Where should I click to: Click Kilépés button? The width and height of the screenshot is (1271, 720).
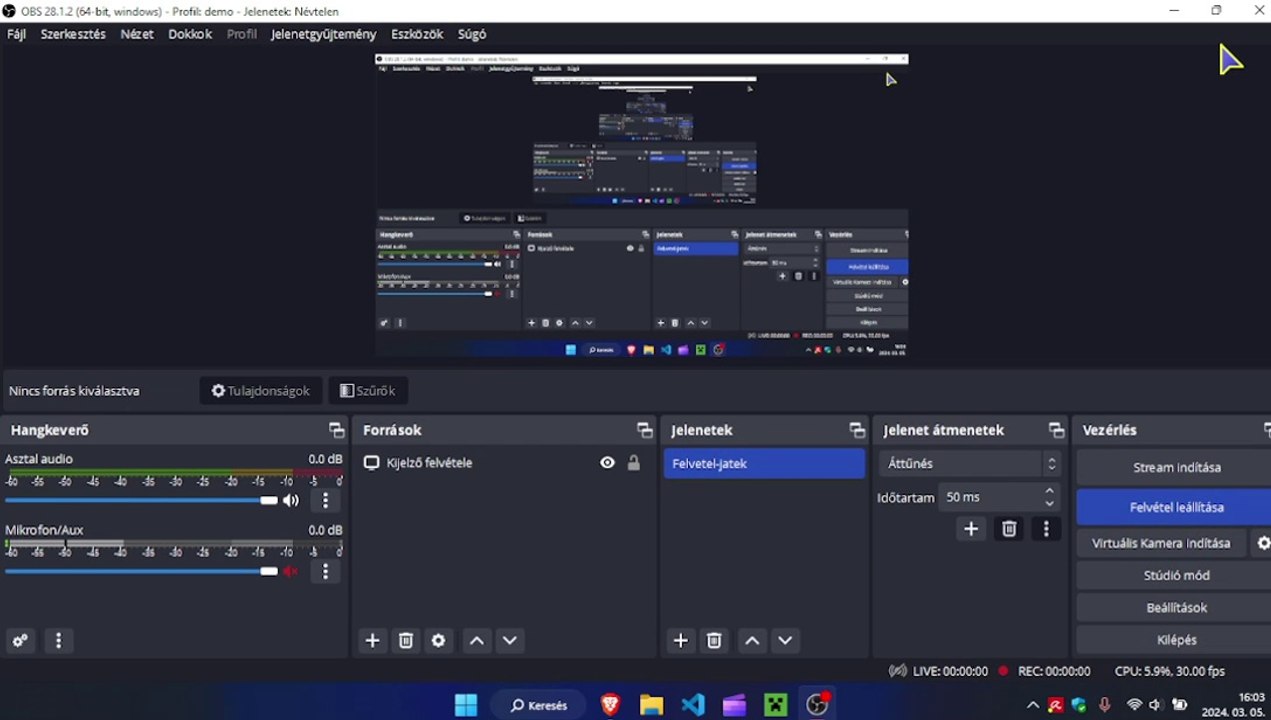click(x=1176, y=639)
